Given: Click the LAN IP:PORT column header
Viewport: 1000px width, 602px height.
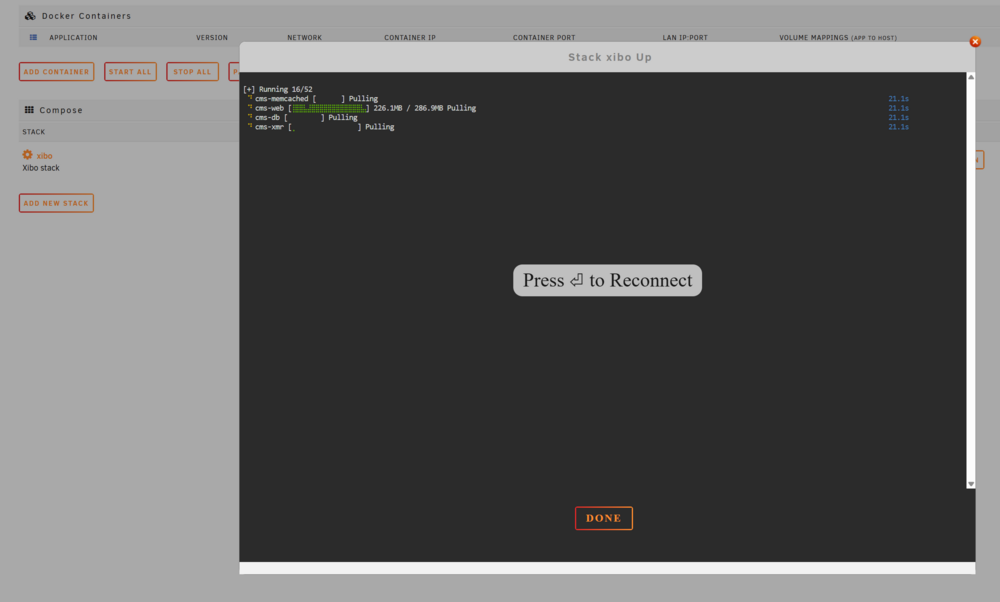Looking at the screenshot, I should click(x=685, y=38).
